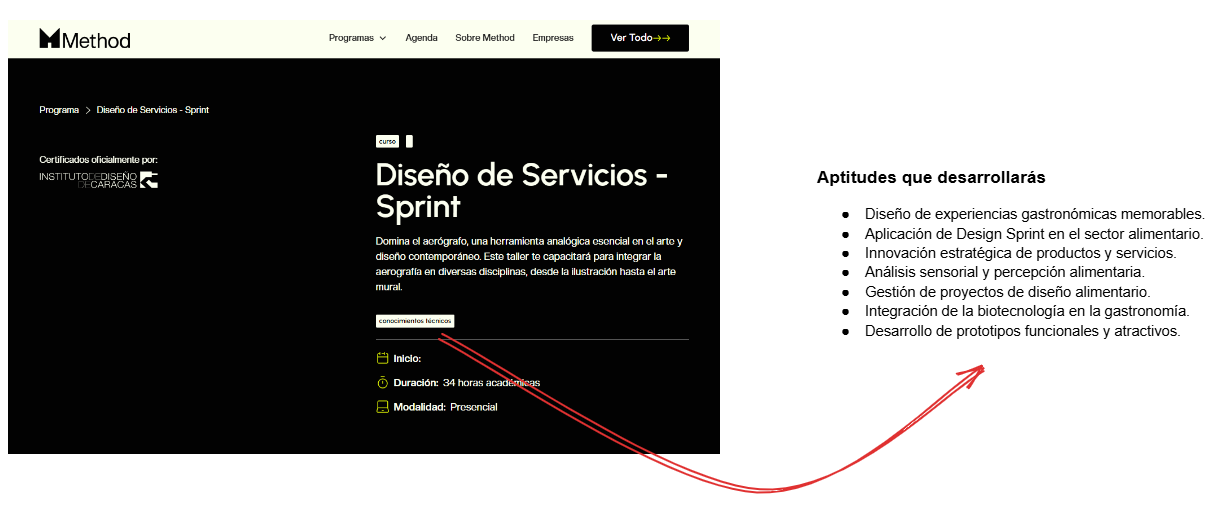Click the curso tag above the title
This screenshot has width=1221, height=506.
387,142
